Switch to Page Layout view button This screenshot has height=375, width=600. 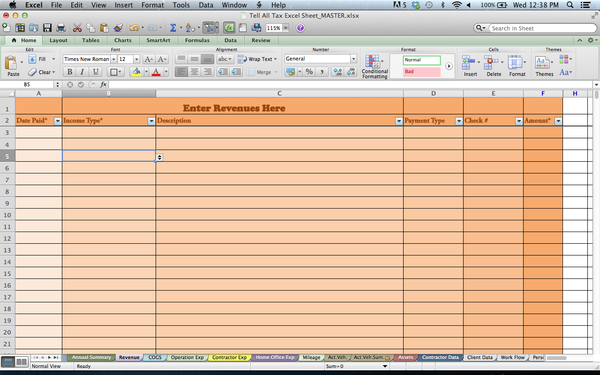21,362
